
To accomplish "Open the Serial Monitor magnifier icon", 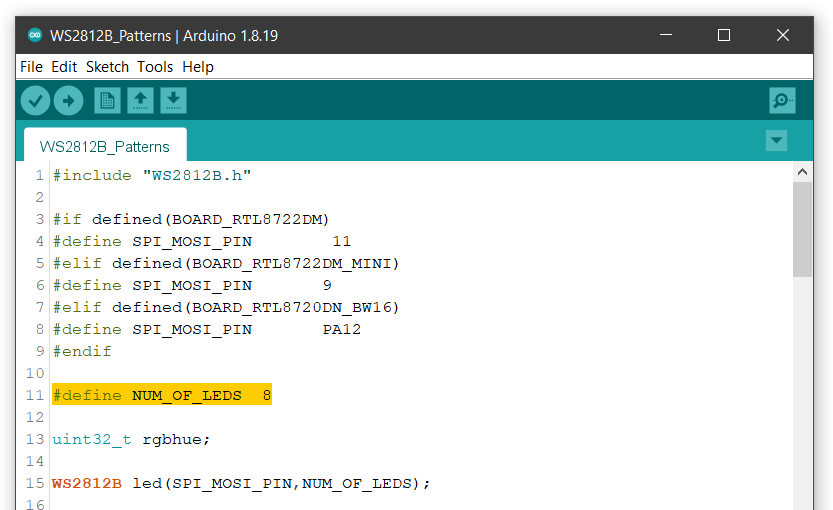I will coord(782,100).
